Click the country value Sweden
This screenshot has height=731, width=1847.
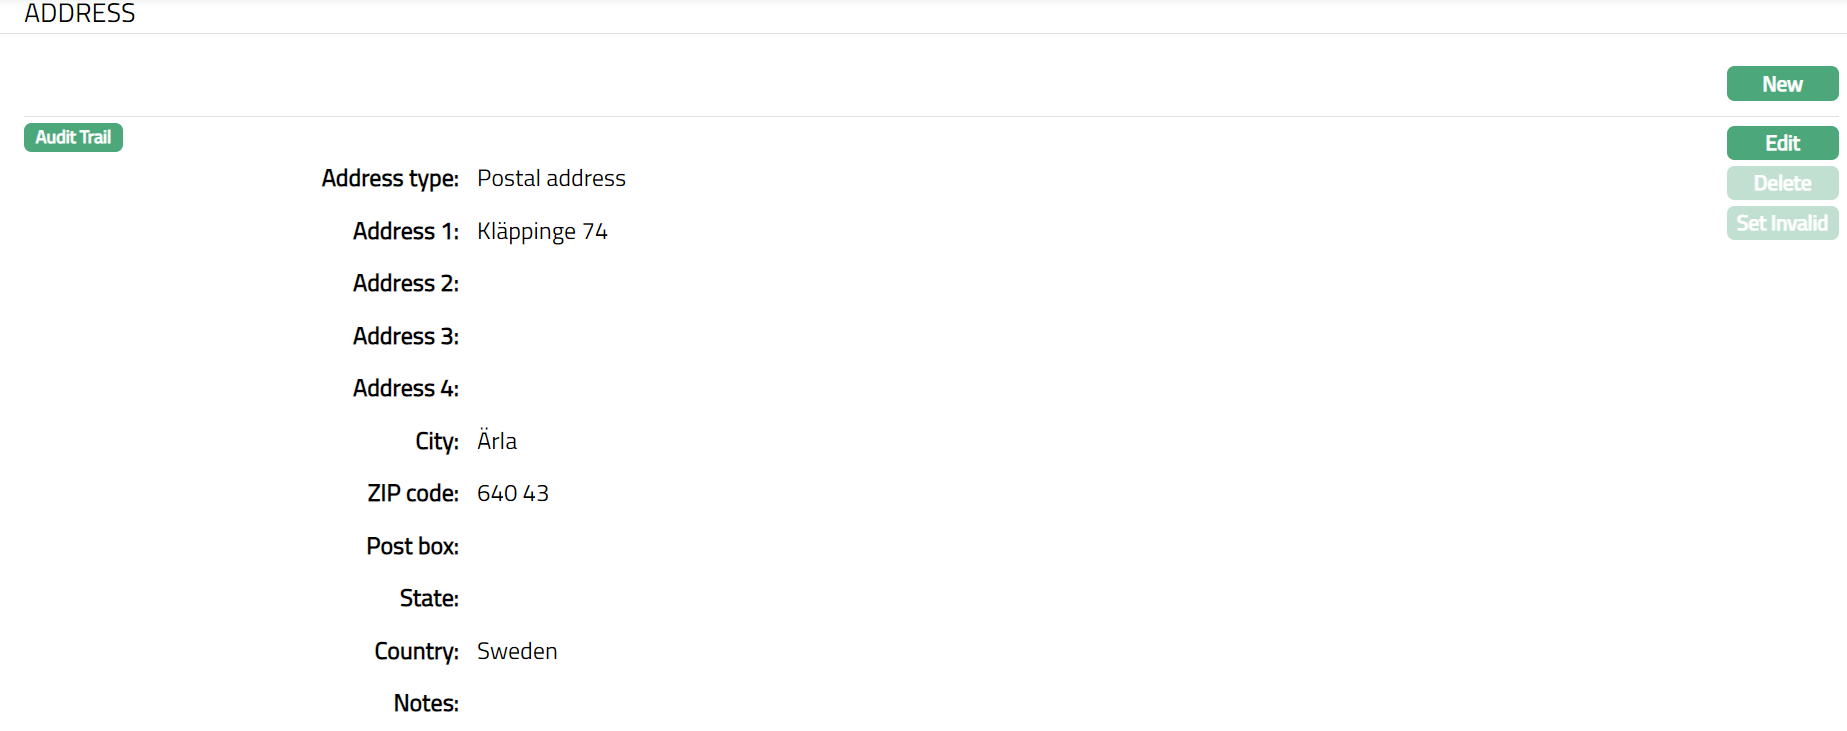point(517,651)
